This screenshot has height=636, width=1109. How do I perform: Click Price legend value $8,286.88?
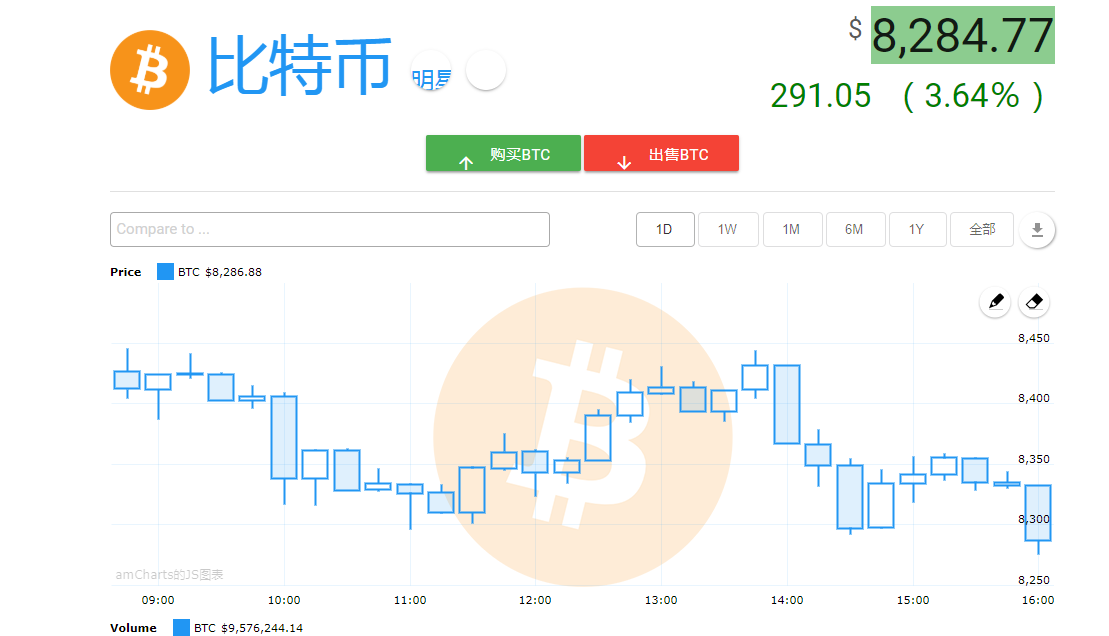click(x=233, y=272)
